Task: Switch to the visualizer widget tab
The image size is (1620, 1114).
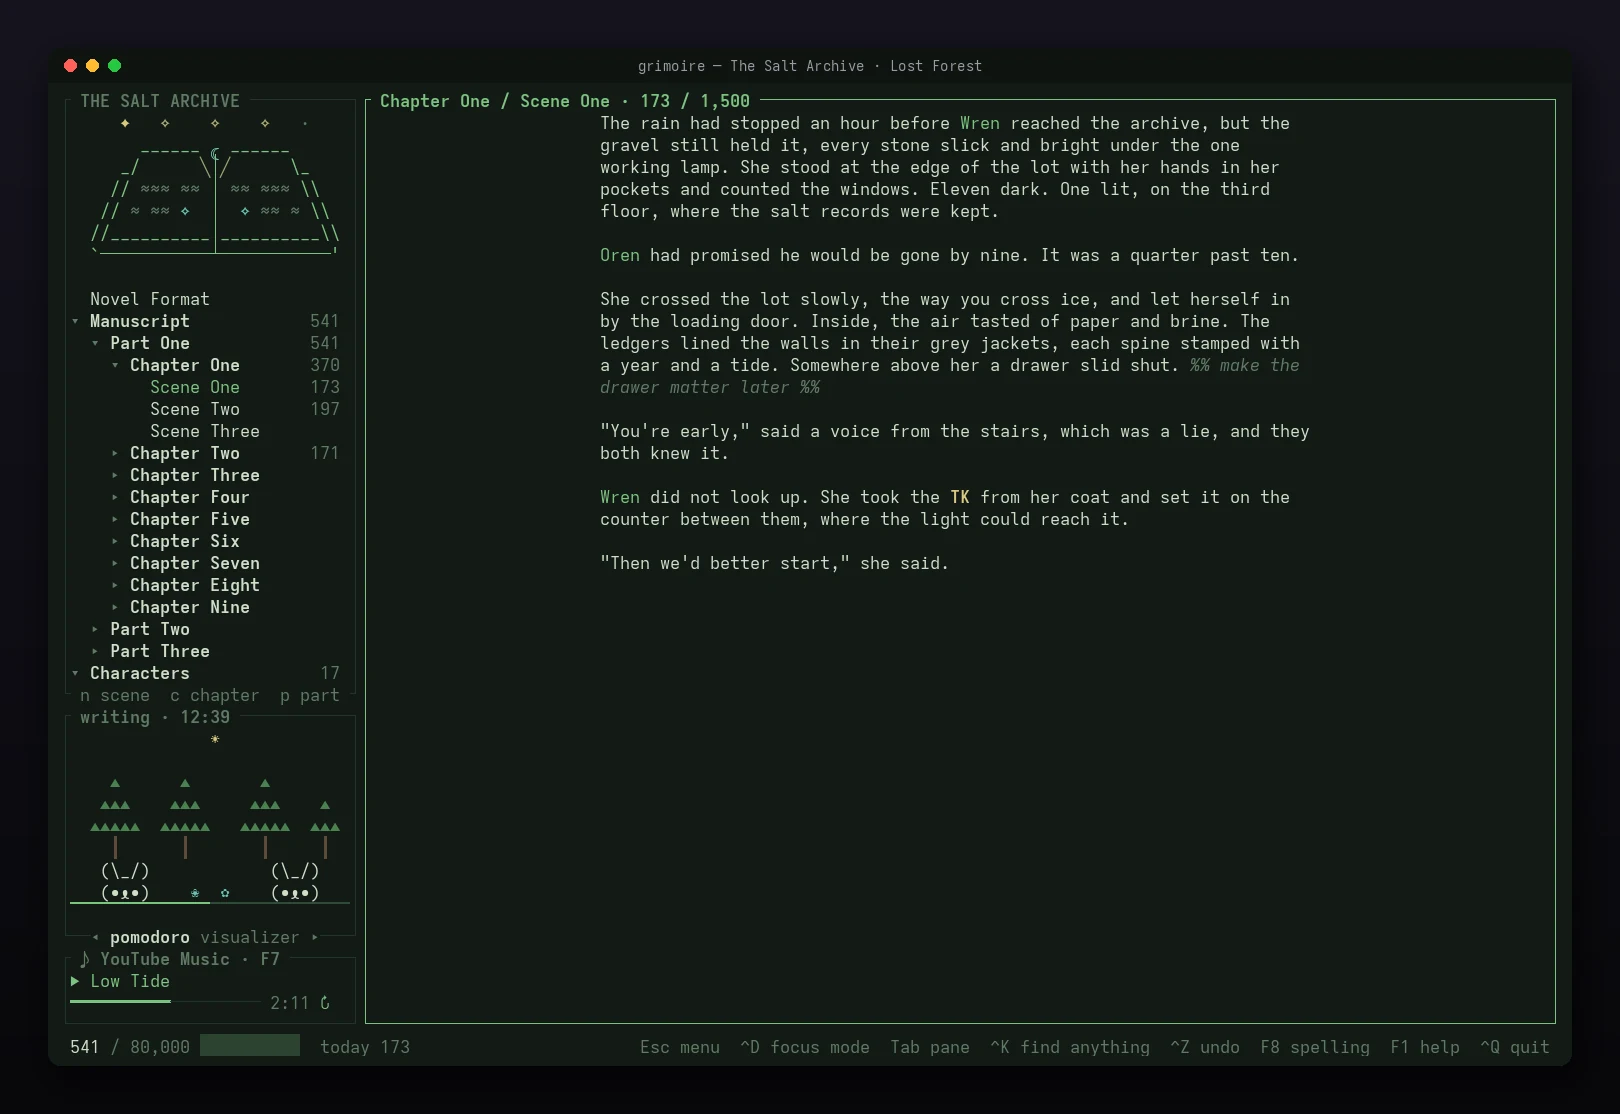Action: [x=250, y=937]
